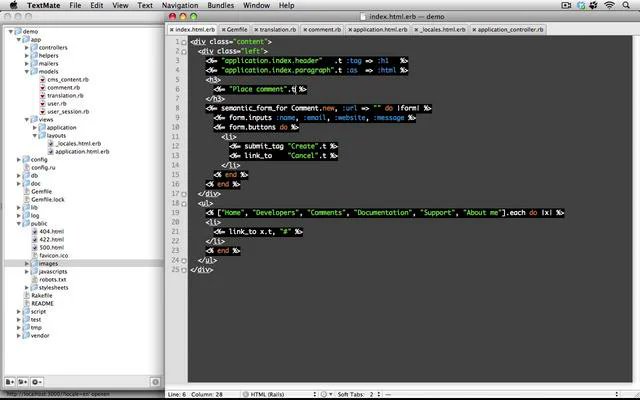Viewport: 640px width, 400px height.
Task: Click the cms_content.rb Ruby file icon
Action: click(42, 80)
